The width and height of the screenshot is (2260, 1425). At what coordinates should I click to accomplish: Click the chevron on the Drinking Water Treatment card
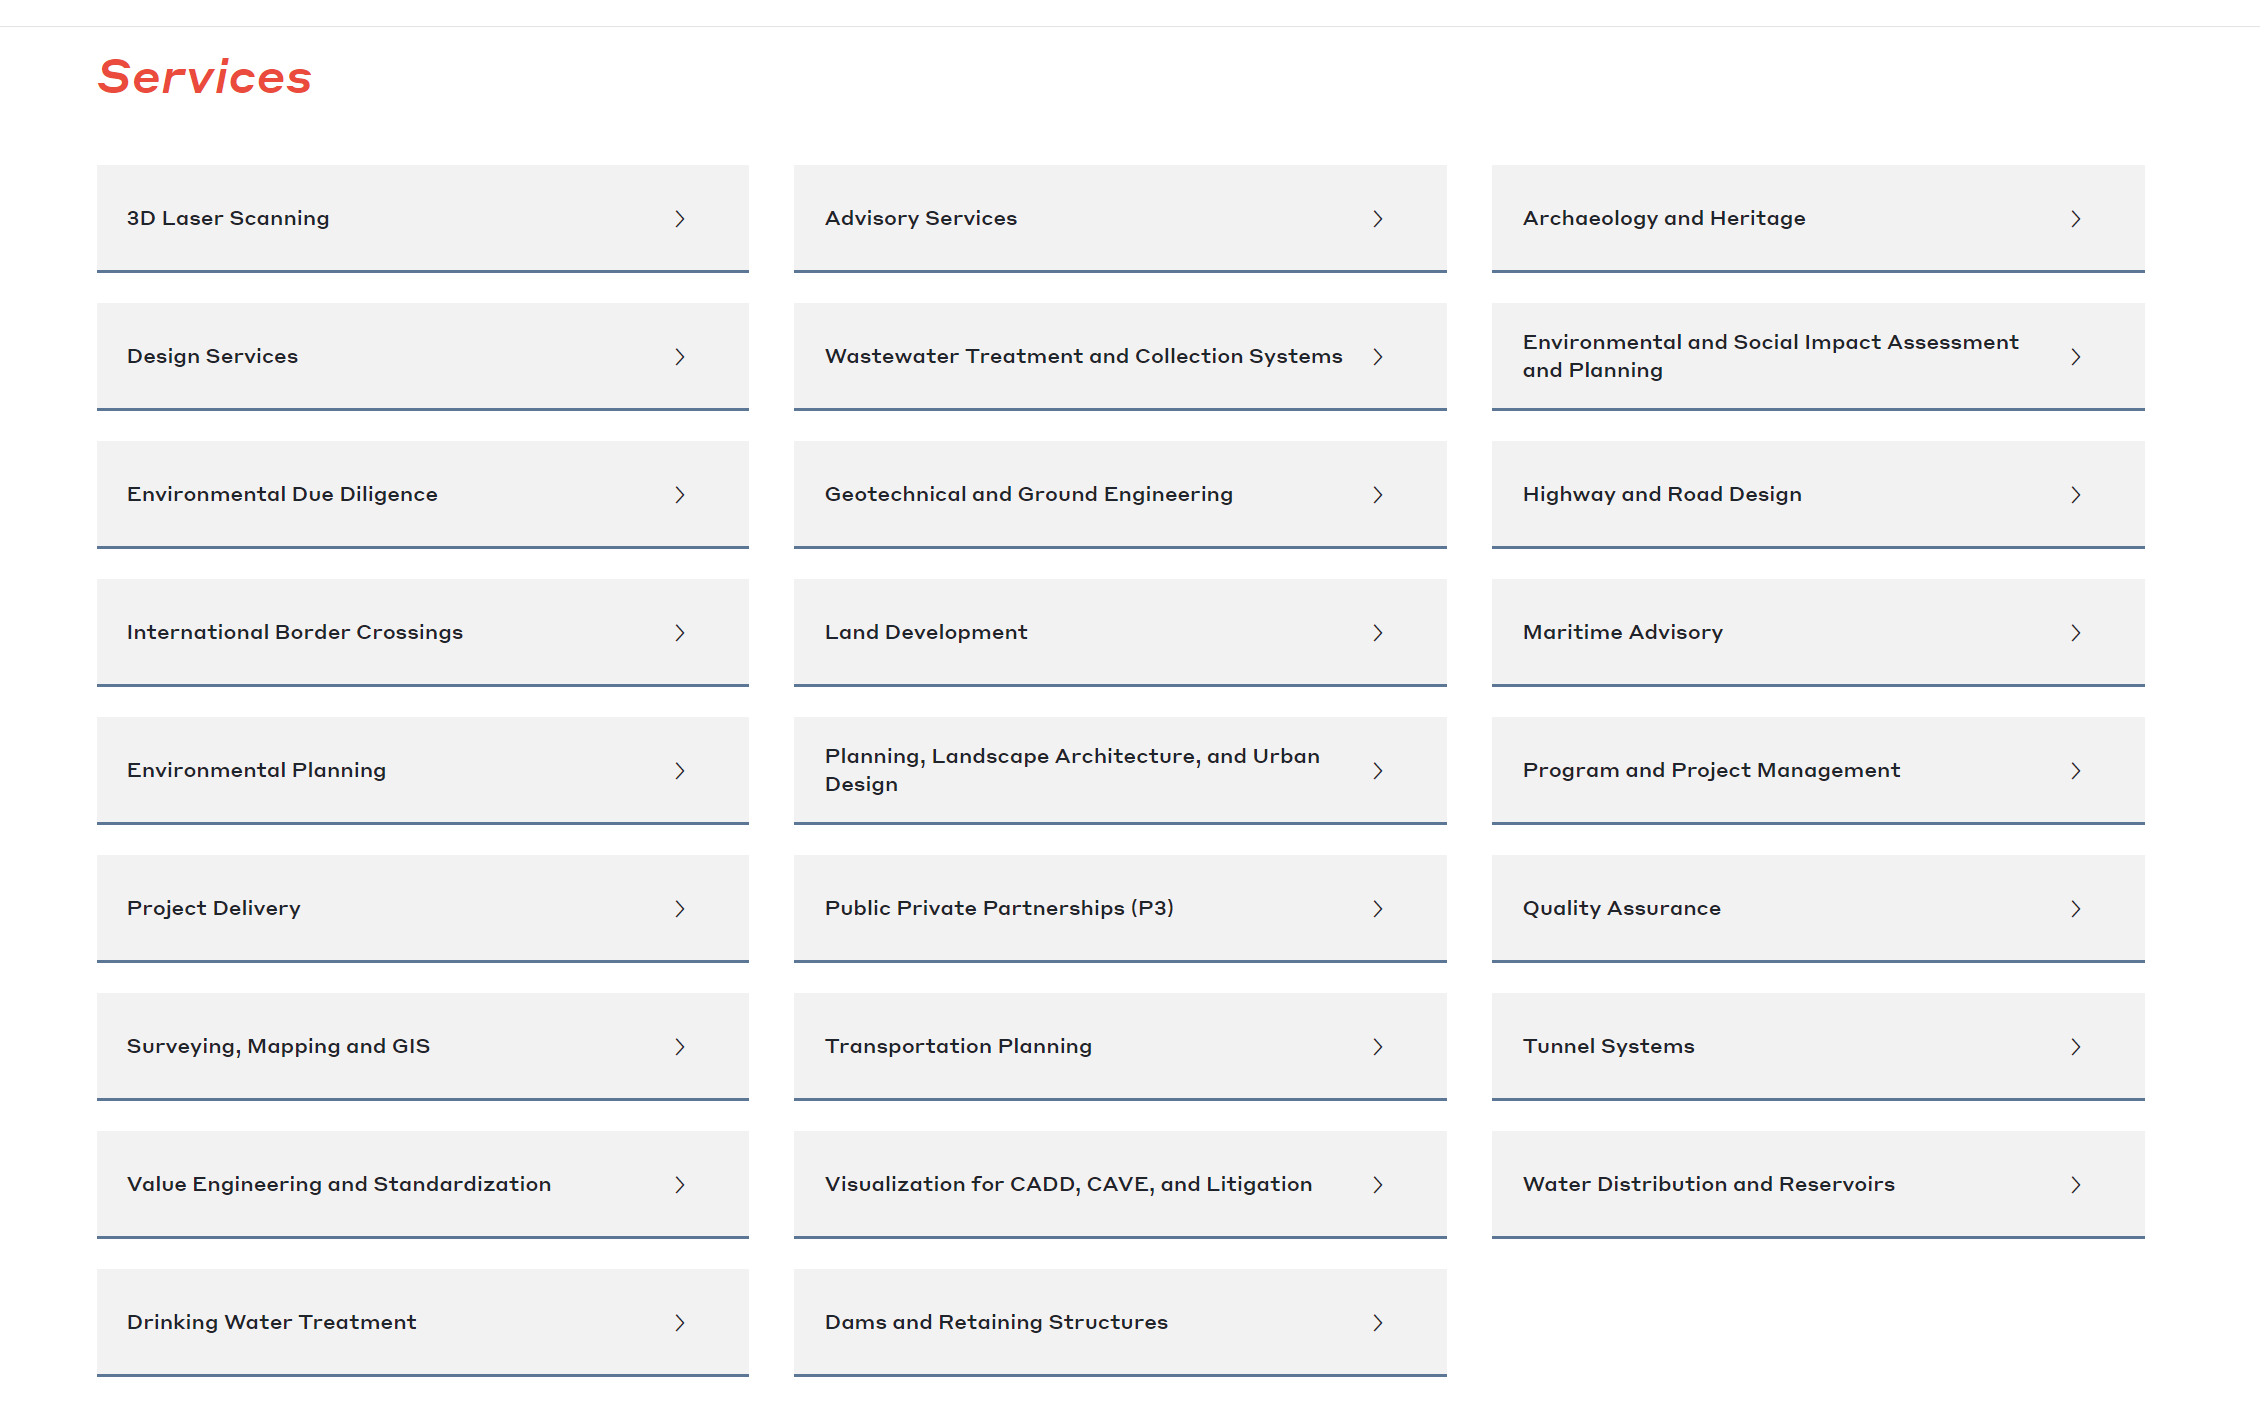coord(680,1323)
